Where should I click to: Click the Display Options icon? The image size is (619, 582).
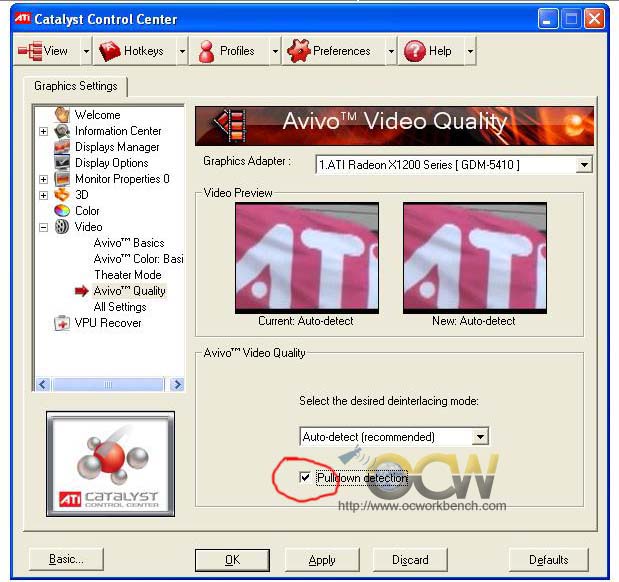tap(62, 163)
